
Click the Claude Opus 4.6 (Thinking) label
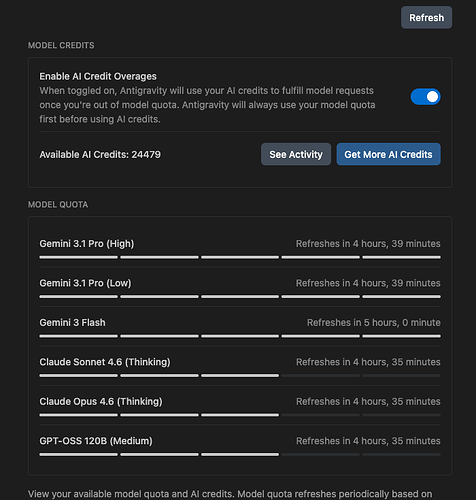pos(101,402)
